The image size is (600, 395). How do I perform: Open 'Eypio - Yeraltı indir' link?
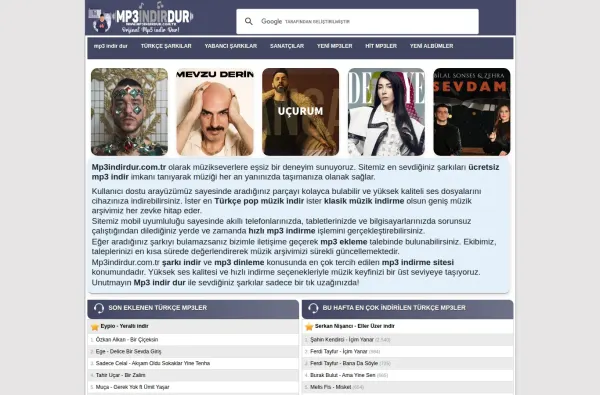(124, 326)
